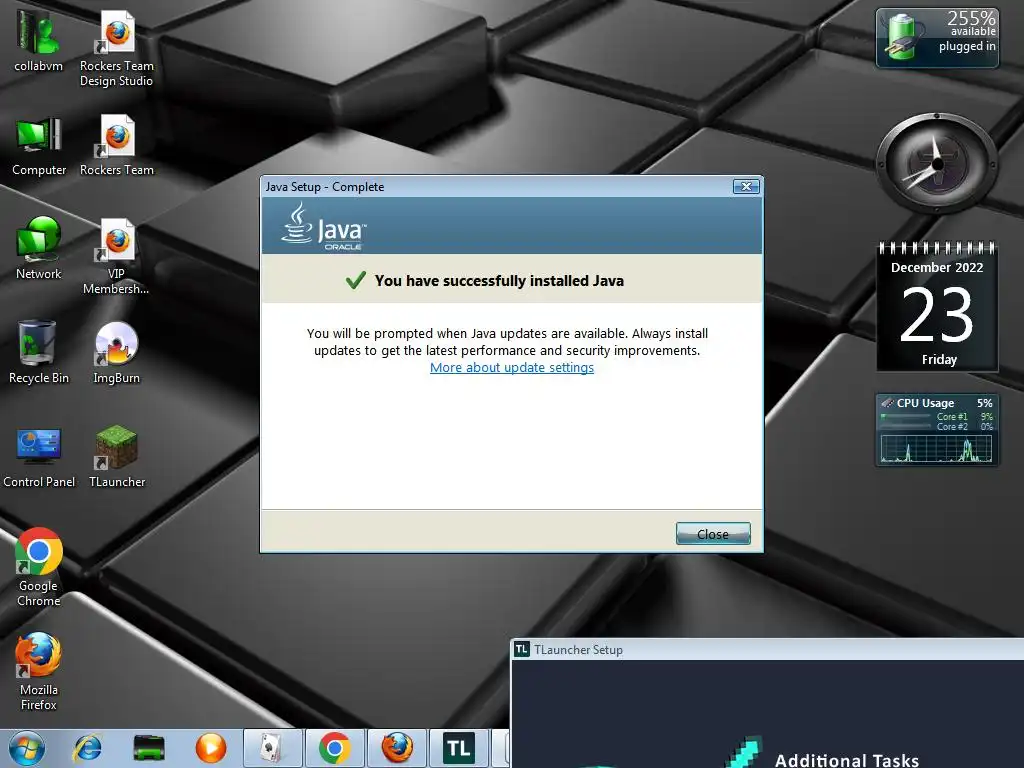Image resolution: width=1024 pixels, height=768 pixels.
Task: Click the December 2022 calendar gadget
Action: coord(936,307)
